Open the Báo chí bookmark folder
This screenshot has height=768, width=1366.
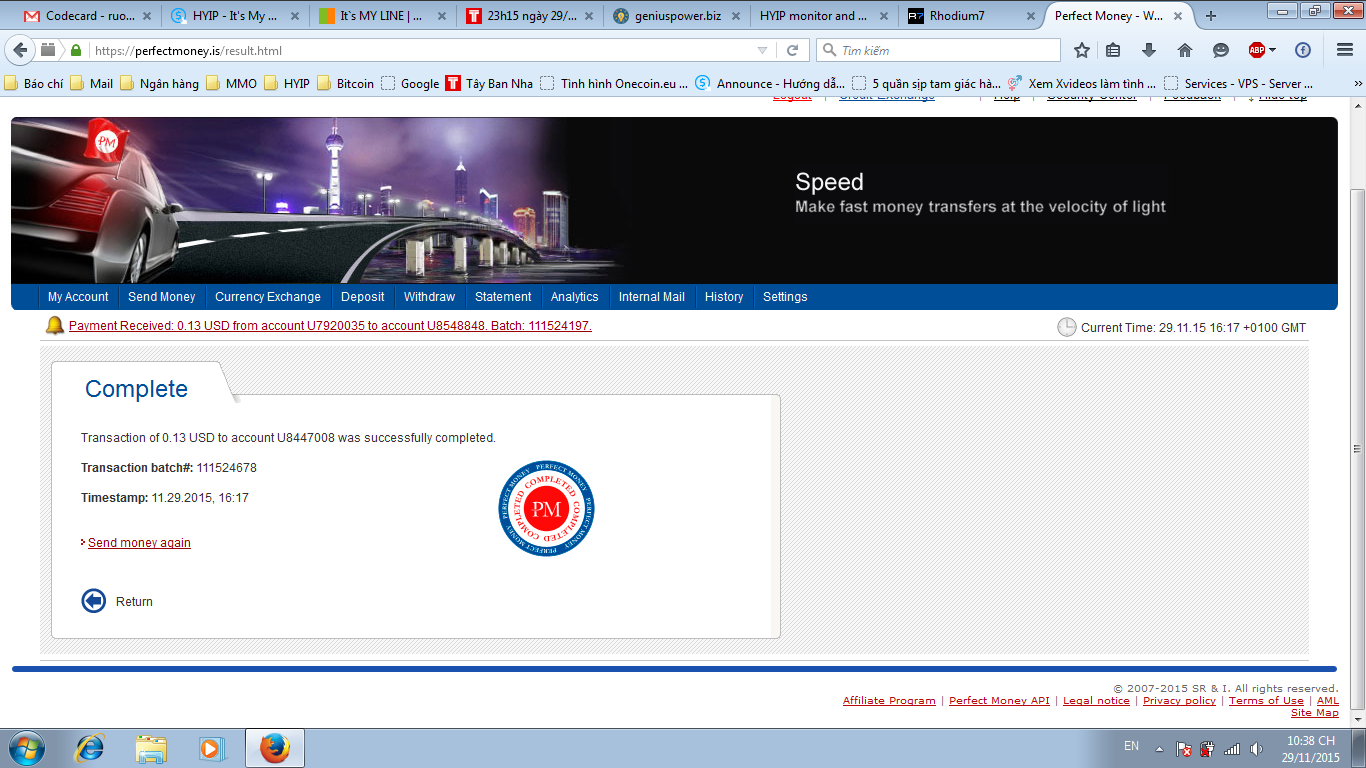[x=36, y=84]
